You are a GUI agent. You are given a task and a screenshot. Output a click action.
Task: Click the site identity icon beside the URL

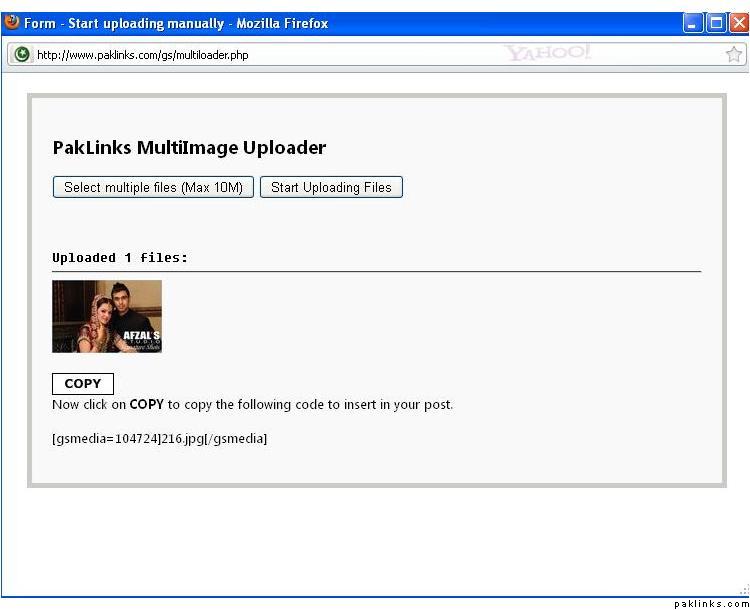tap(21, 54)
